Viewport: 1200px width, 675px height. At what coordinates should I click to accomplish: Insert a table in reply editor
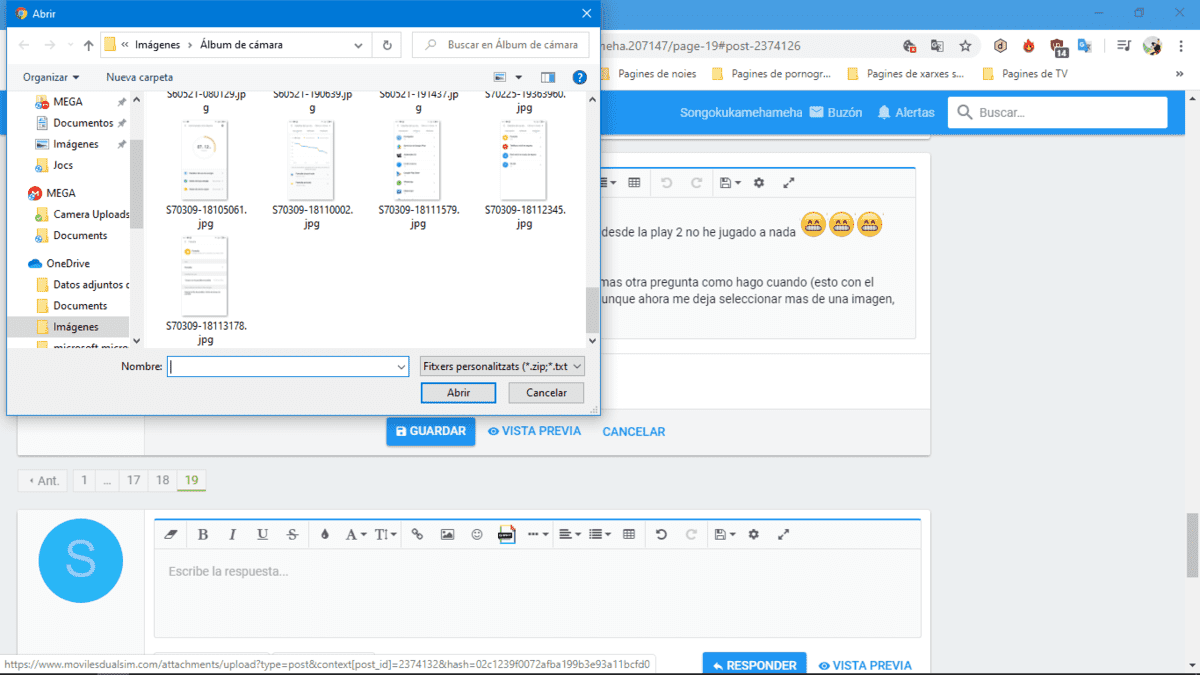coord(629,535)
